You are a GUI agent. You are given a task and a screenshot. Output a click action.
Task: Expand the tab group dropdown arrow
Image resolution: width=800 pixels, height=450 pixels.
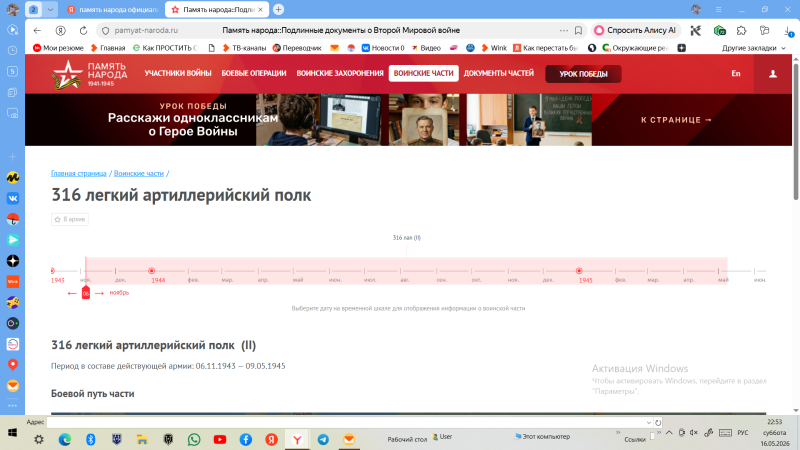(x=50, y=10)
